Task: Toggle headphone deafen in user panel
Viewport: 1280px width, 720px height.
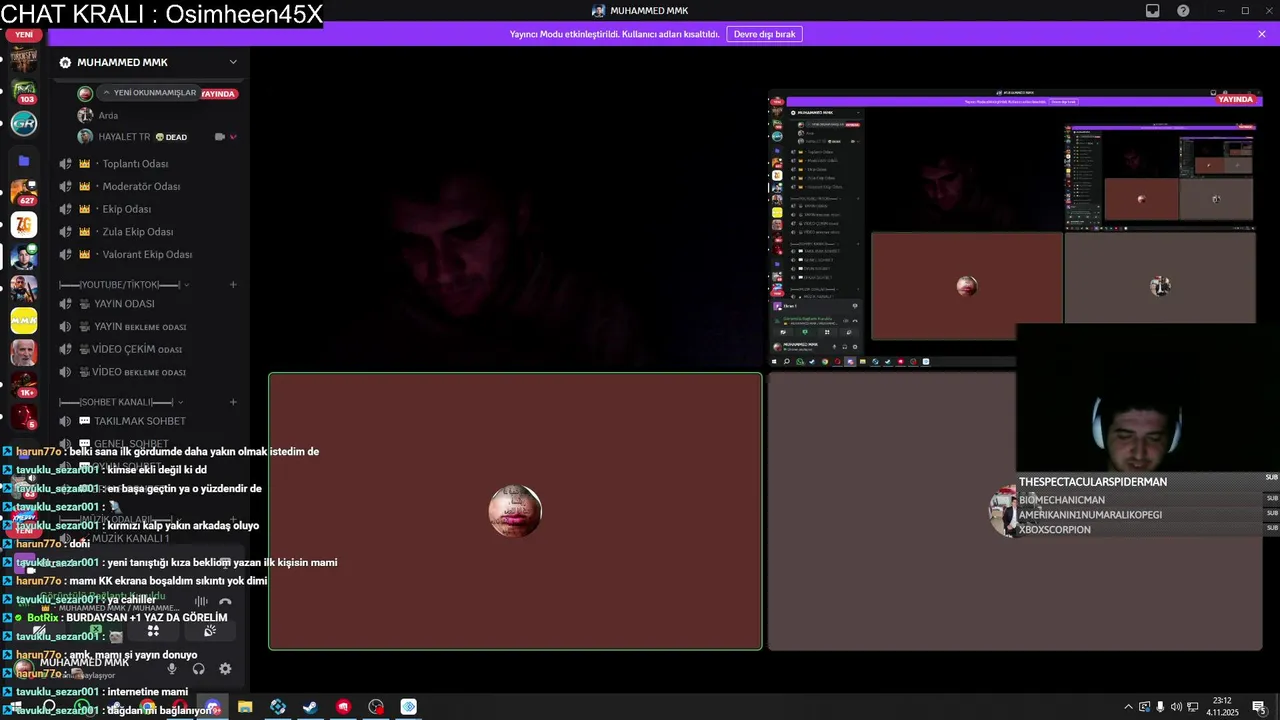Action: (198, 669)
